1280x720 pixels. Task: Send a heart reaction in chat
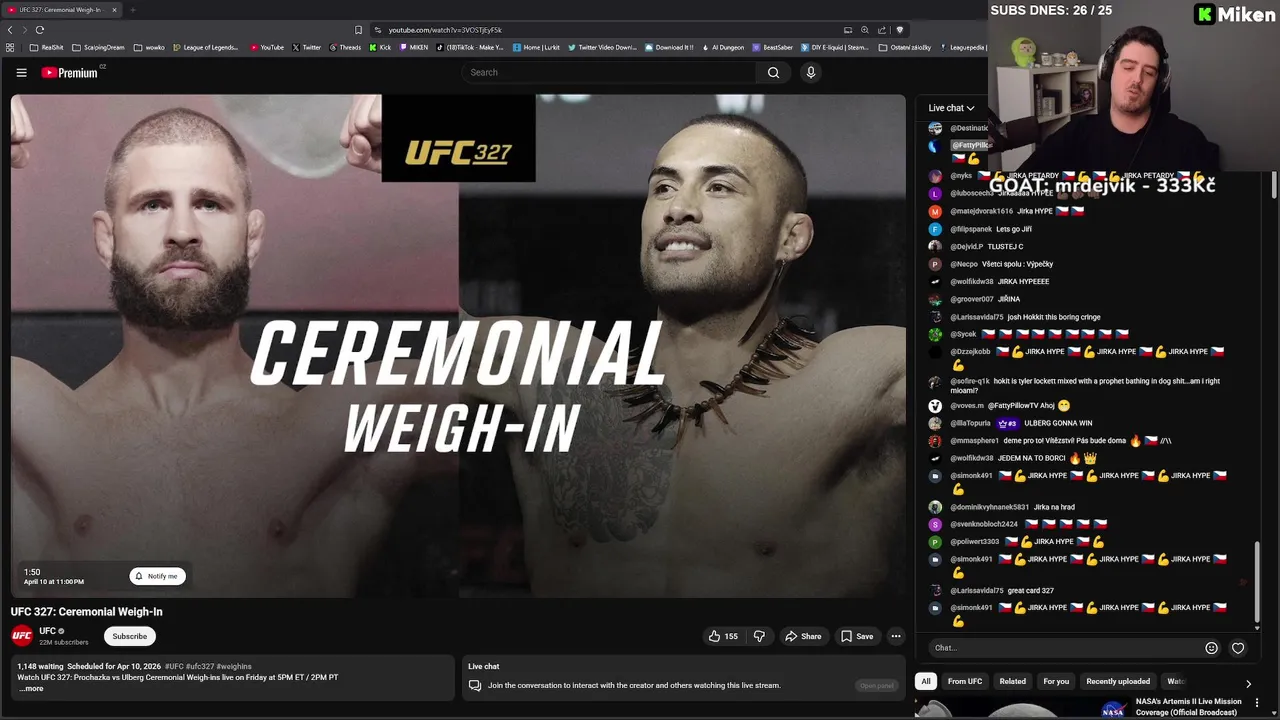(1238, 648)
